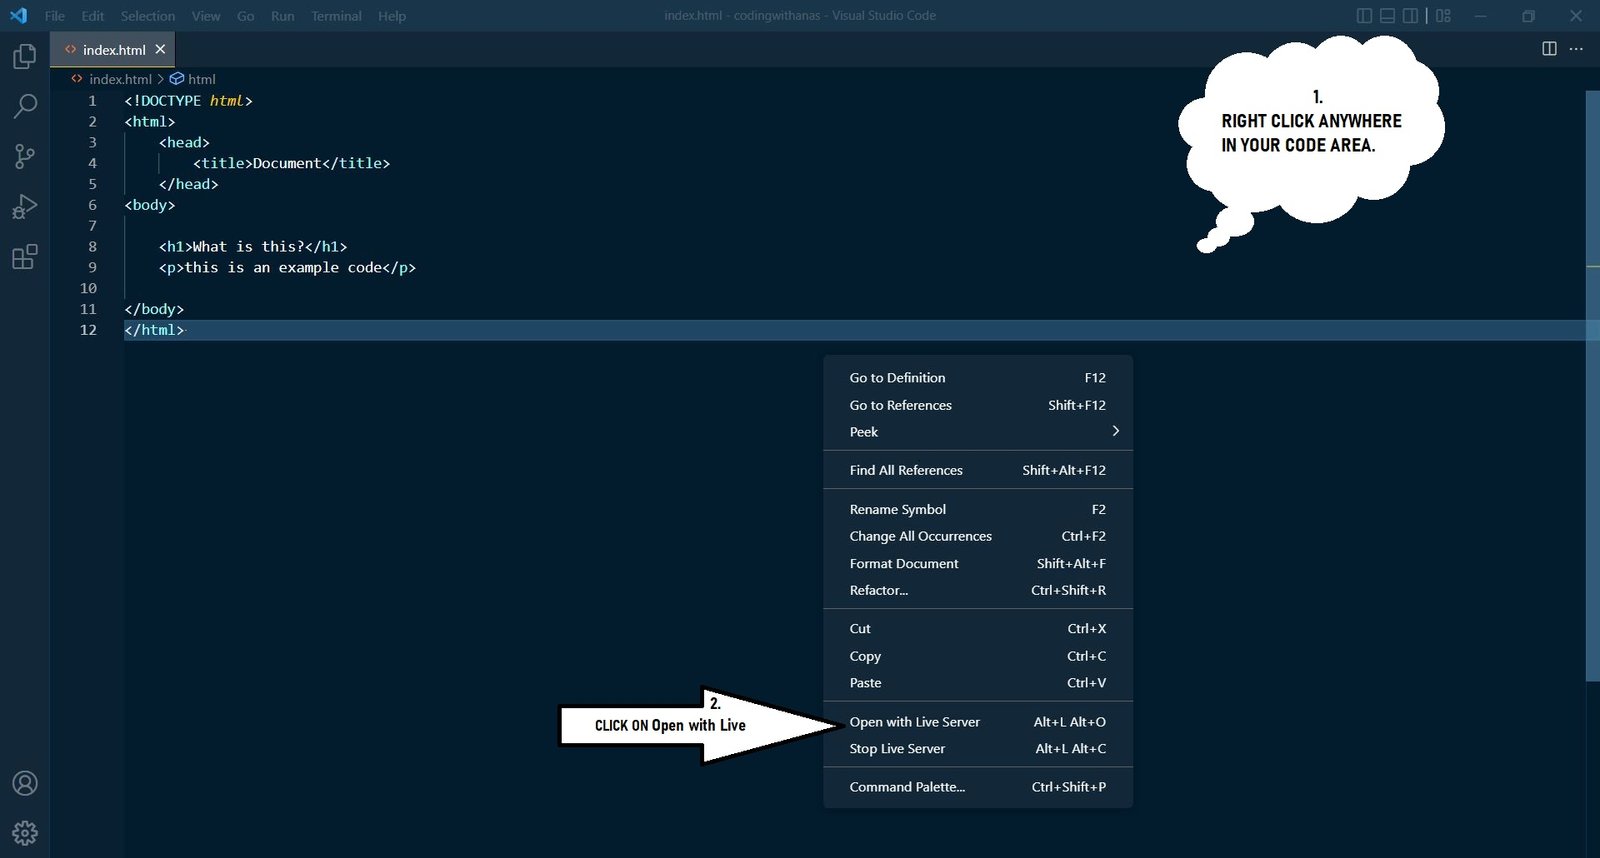Choose Change All Occurrences
The image size is (1600, 858).
click(978, 536)
